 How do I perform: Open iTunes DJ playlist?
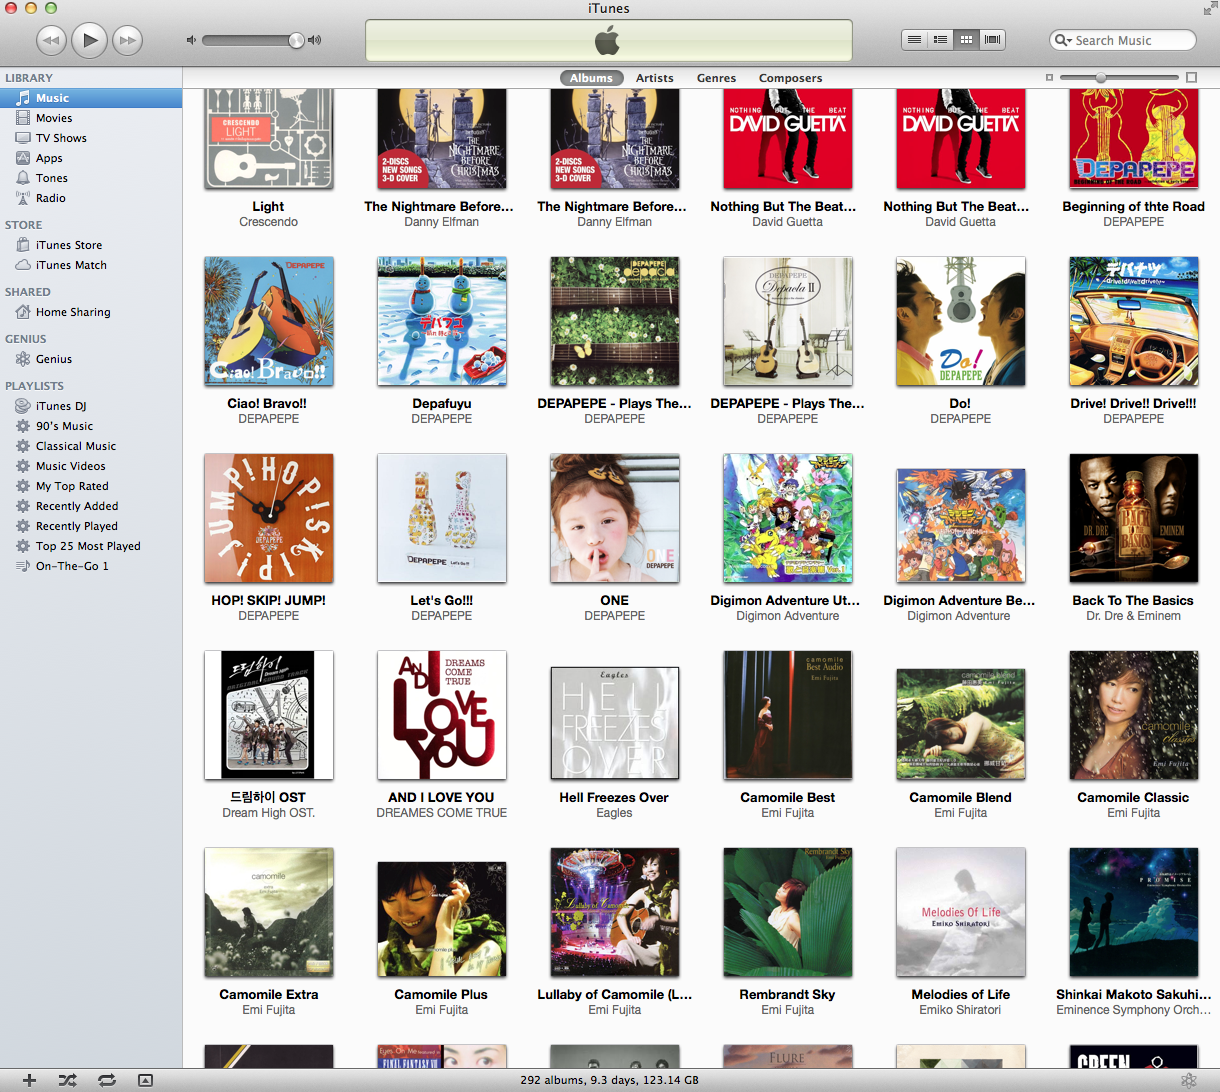point(91,406)
